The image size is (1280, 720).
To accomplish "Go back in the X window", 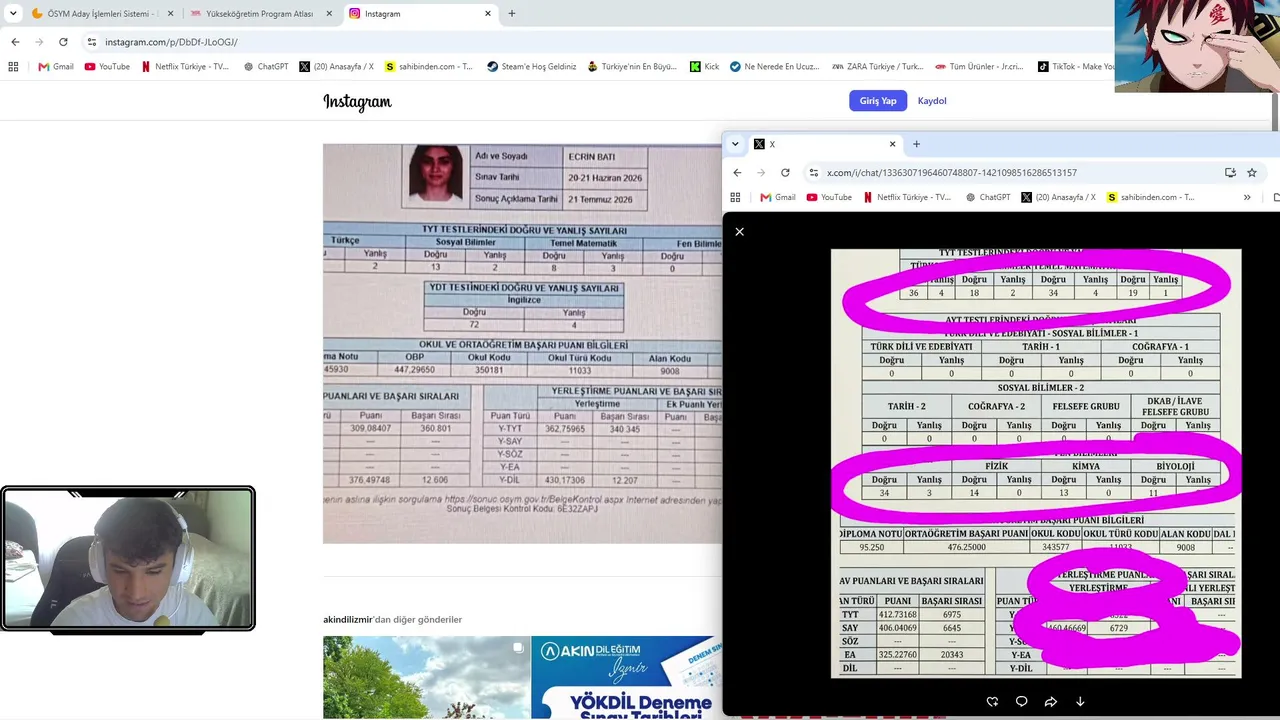I will [x=737, y=172].
